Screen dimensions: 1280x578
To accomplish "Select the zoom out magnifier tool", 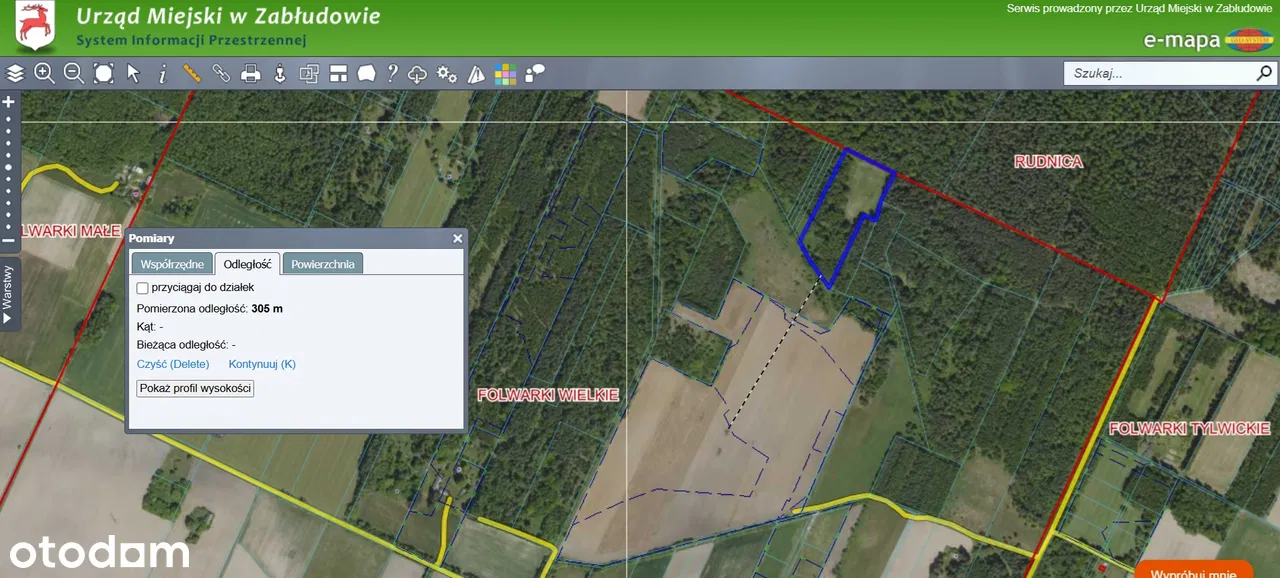I will point(74,73).
